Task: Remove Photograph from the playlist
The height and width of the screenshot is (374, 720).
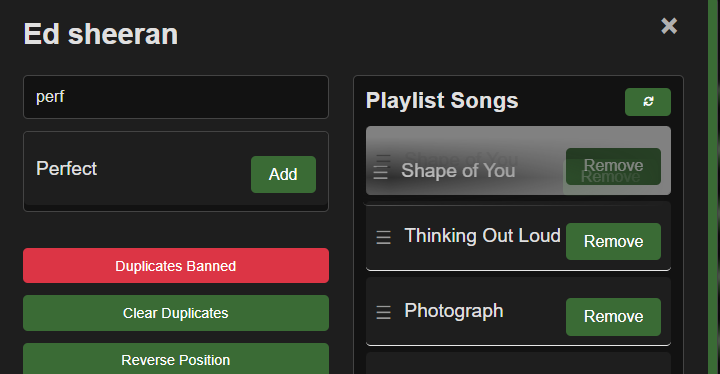Action: (x=613, y=317)
